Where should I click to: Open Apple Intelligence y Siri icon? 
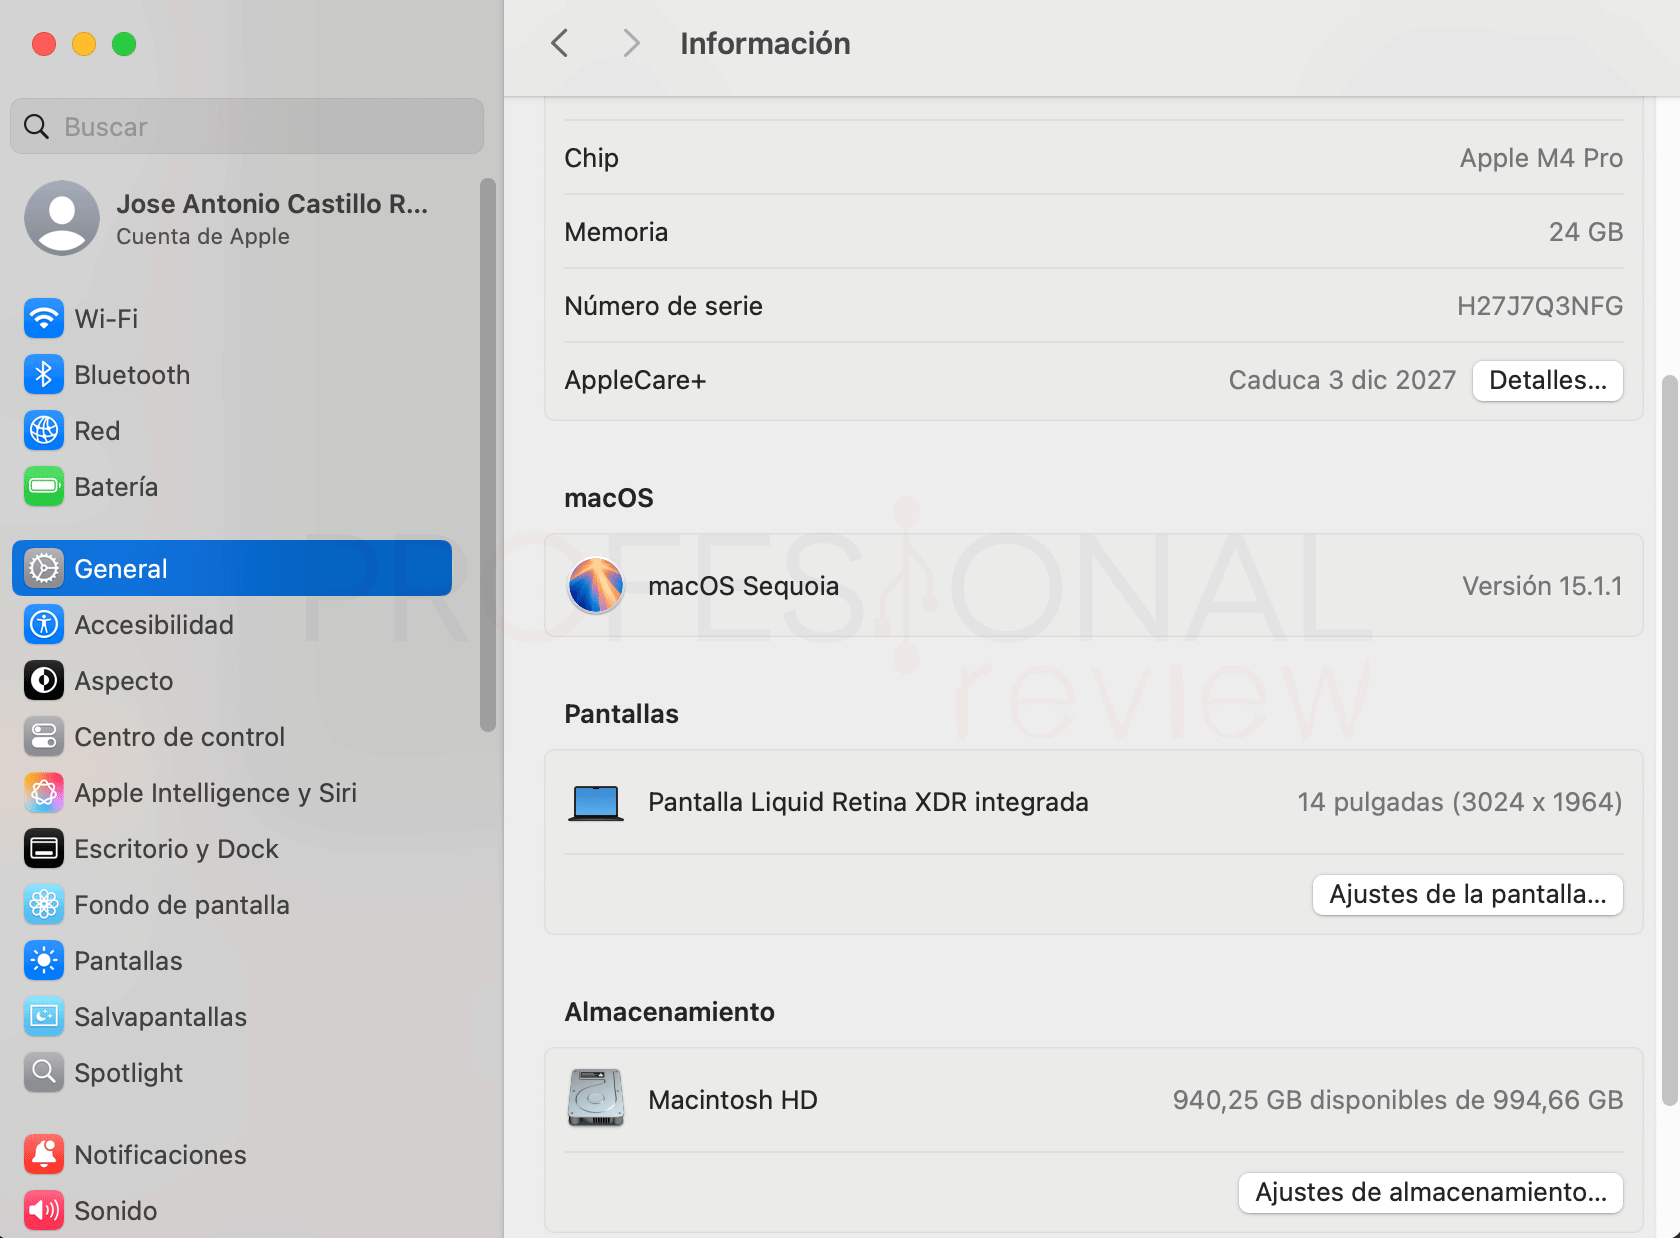(x=44, y=793)
